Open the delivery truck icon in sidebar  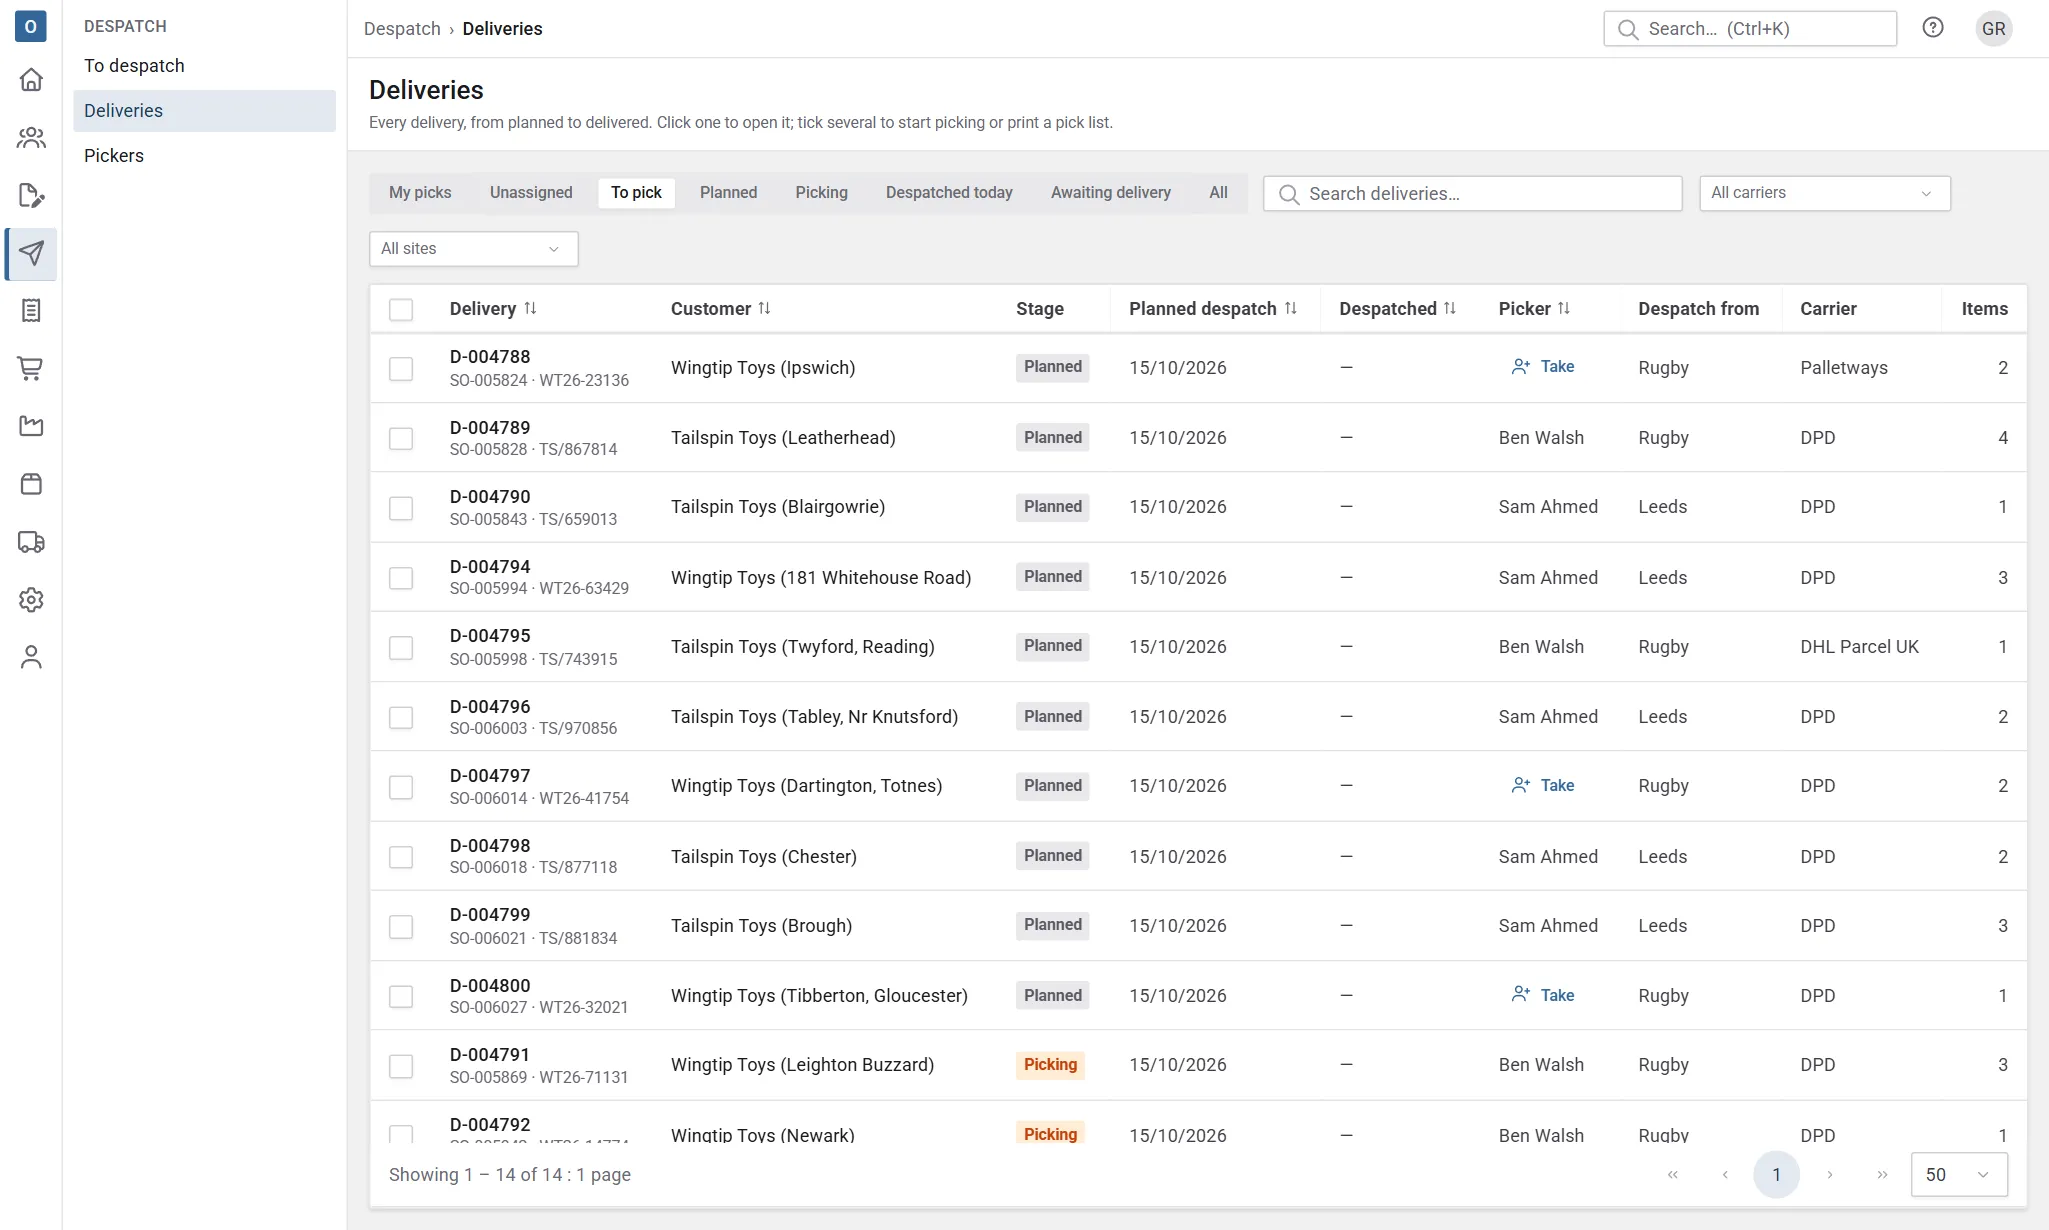click(31, 542)
